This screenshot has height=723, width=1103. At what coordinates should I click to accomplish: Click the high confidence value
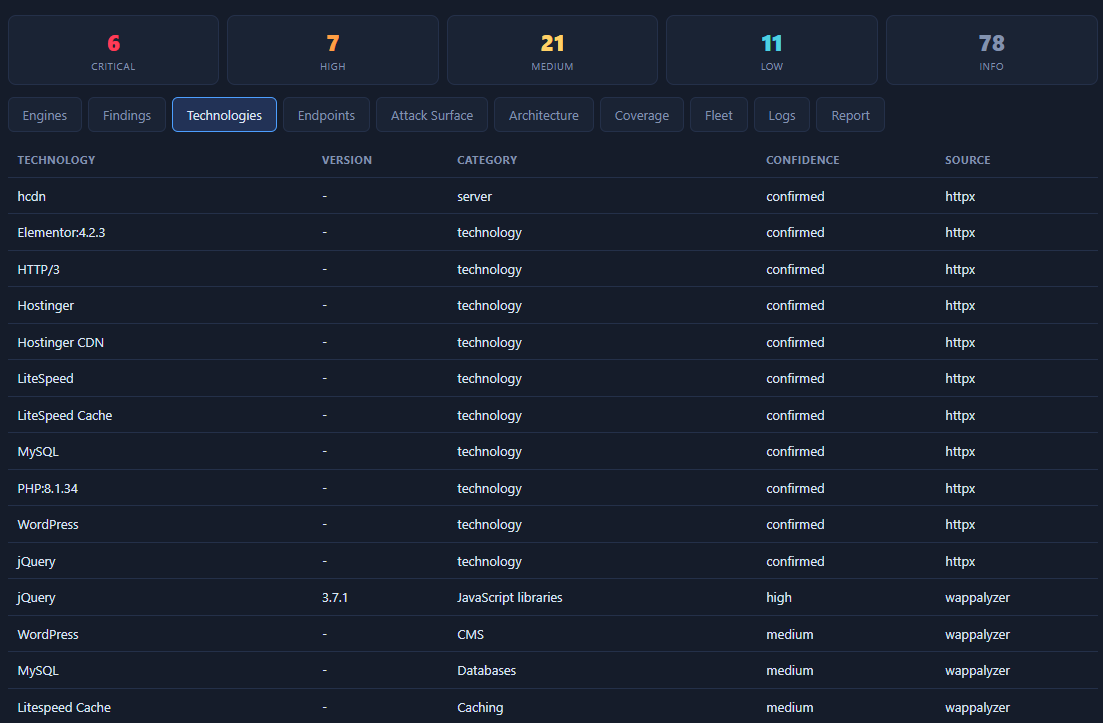(x=779, y=598)
